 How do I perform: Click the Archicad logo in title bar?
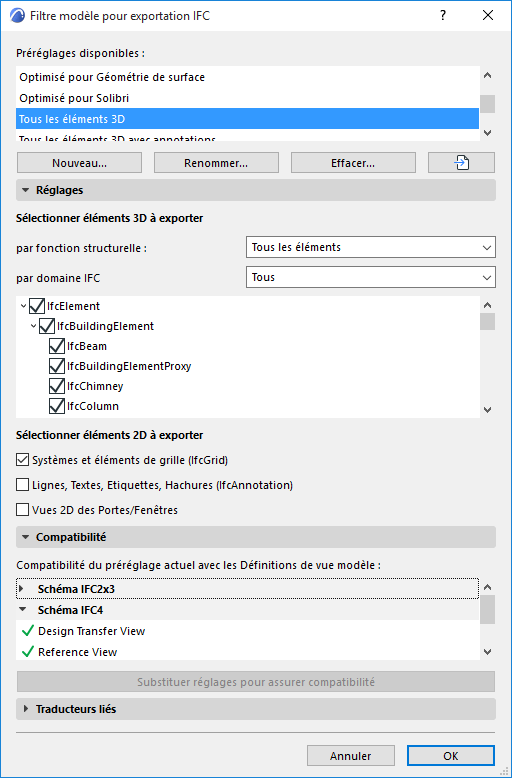pyautogui.click(x=18, y=15)
